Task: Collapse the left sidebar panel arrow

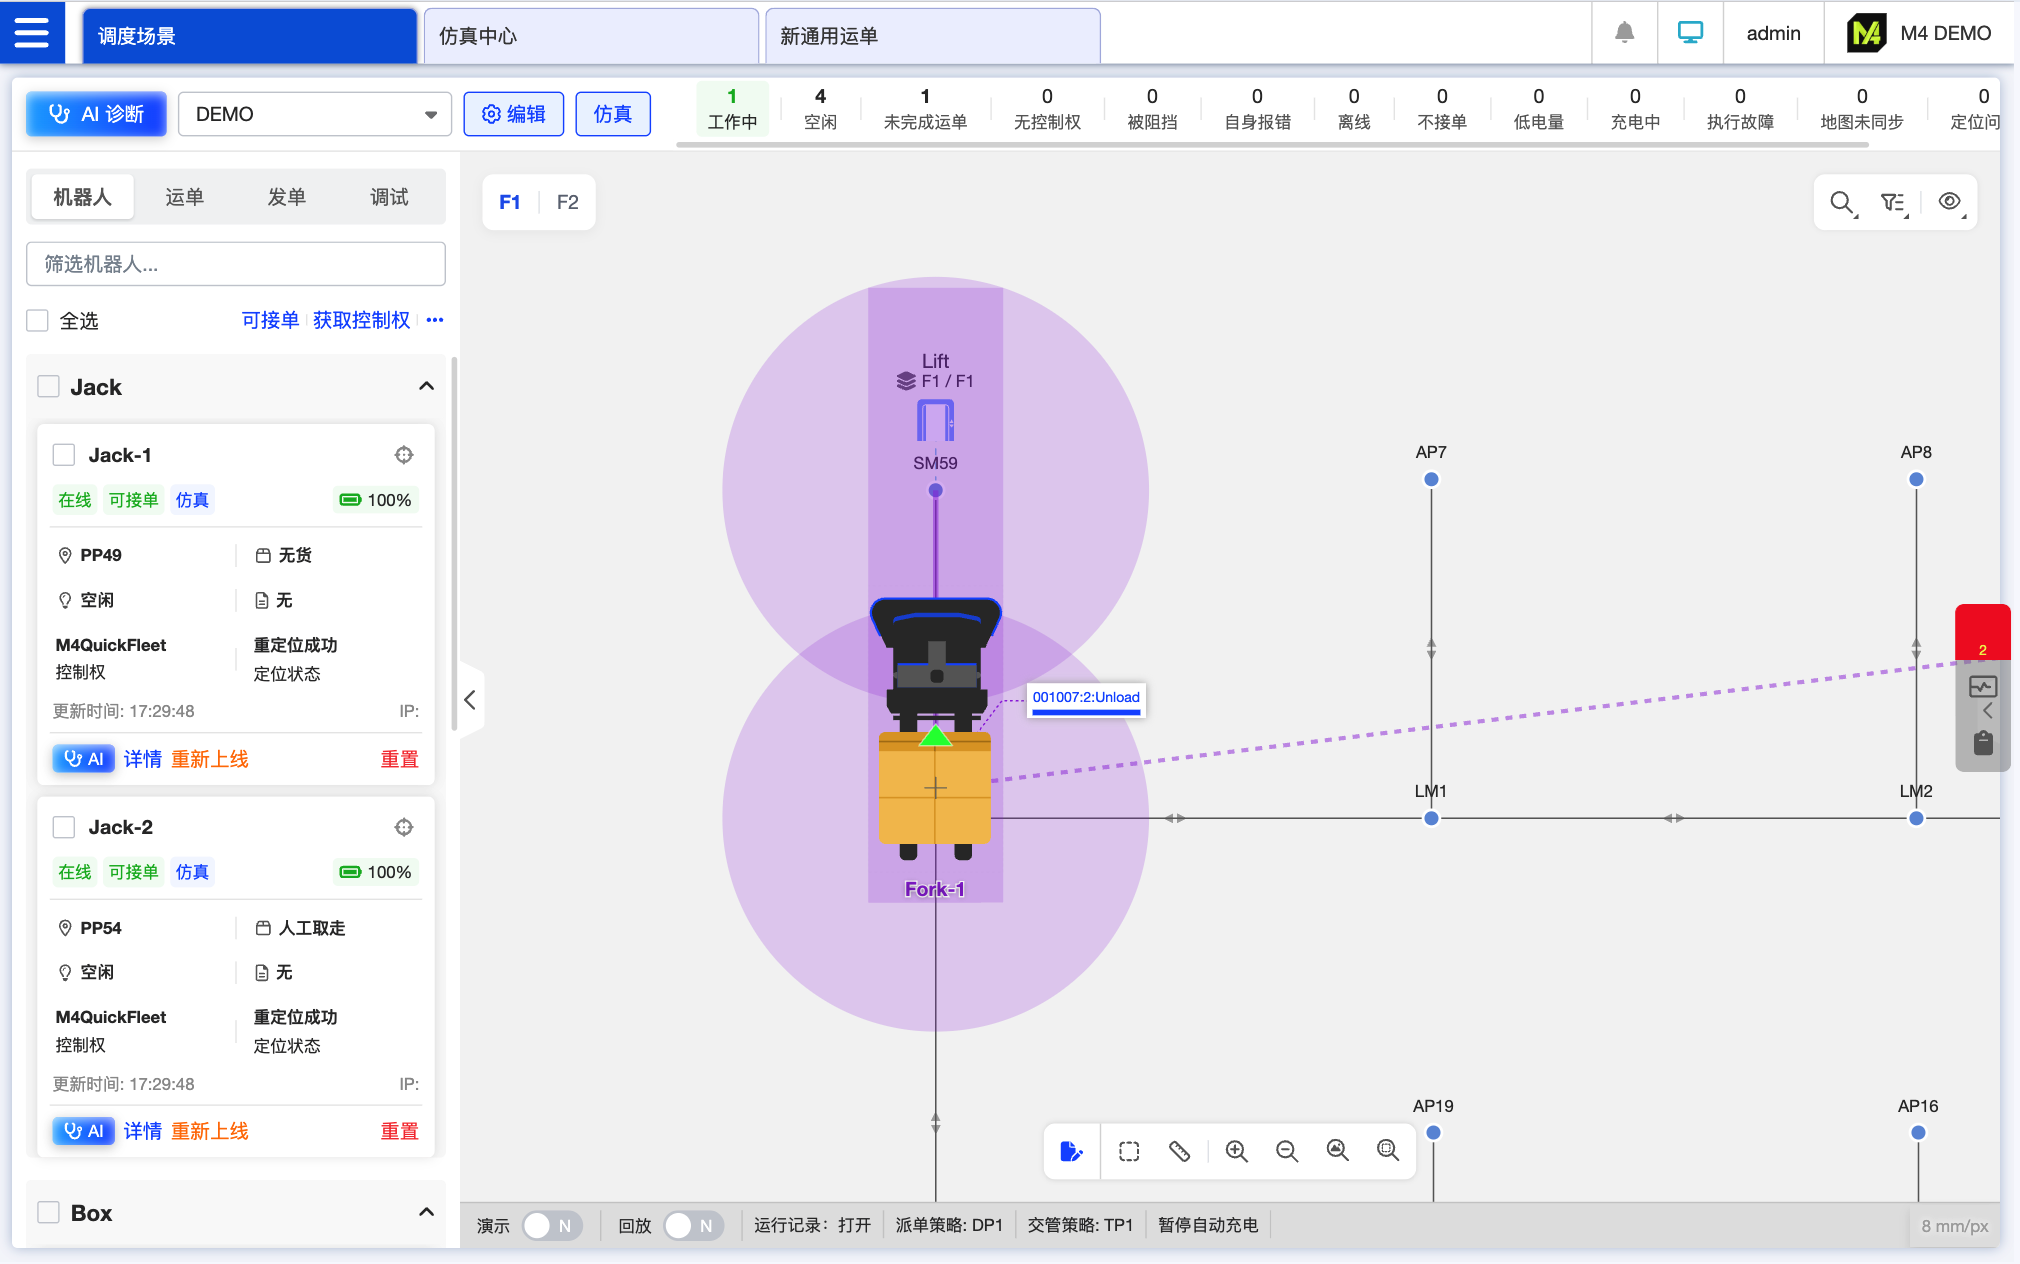Action: coord(470,700)
